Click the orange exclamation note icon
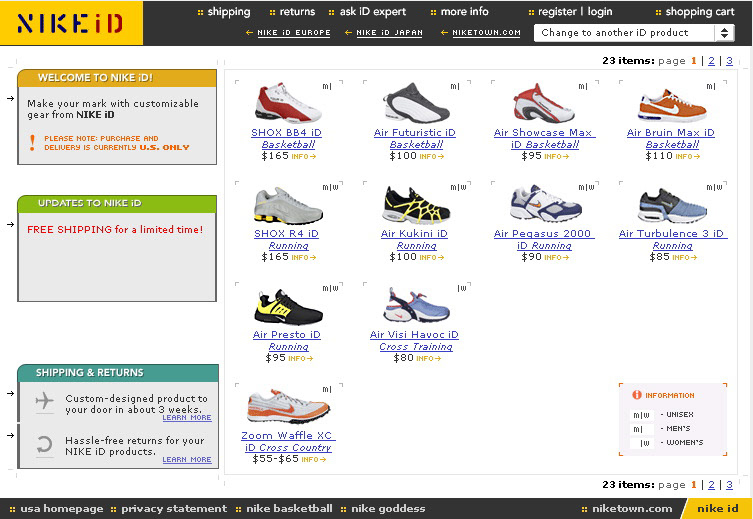The height and width of the screenshot is (519, 753). pyautogui.click(x=32, y=143)
